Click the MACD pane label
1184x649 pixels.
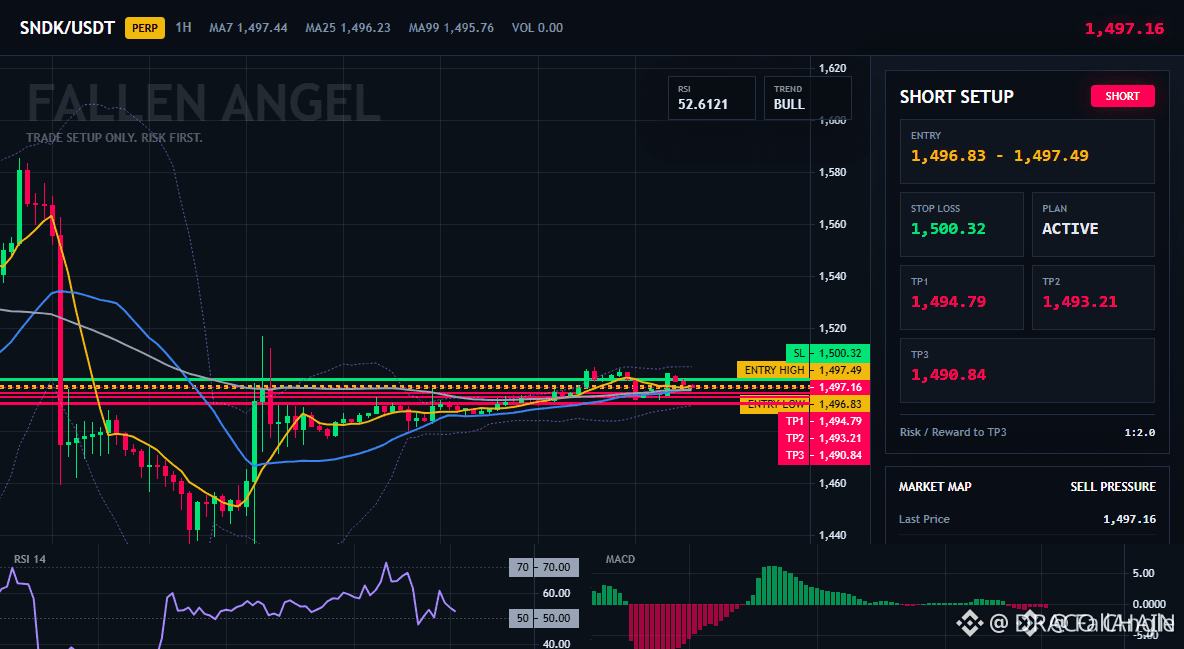click(x=620, y=559)
